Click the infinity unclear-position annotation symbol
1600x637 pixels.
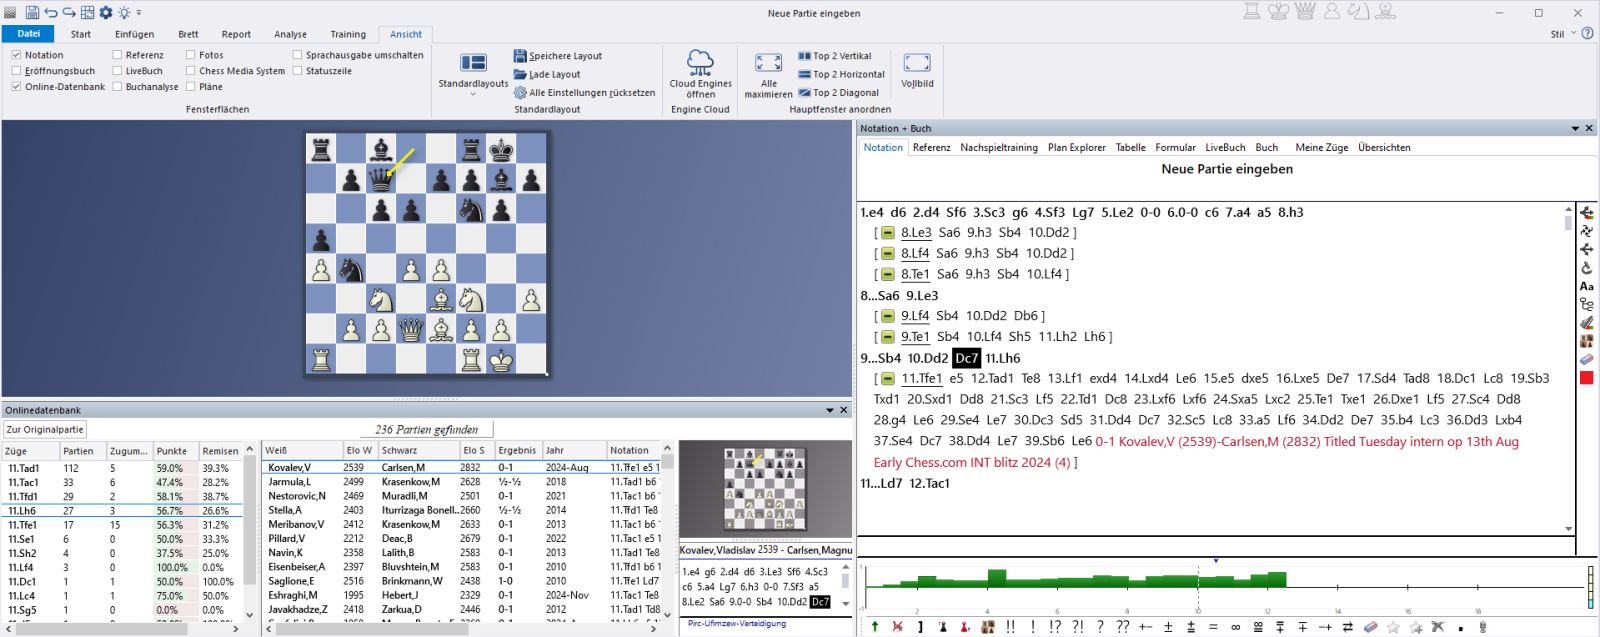pyautogui.click(x=1235, y=627)
